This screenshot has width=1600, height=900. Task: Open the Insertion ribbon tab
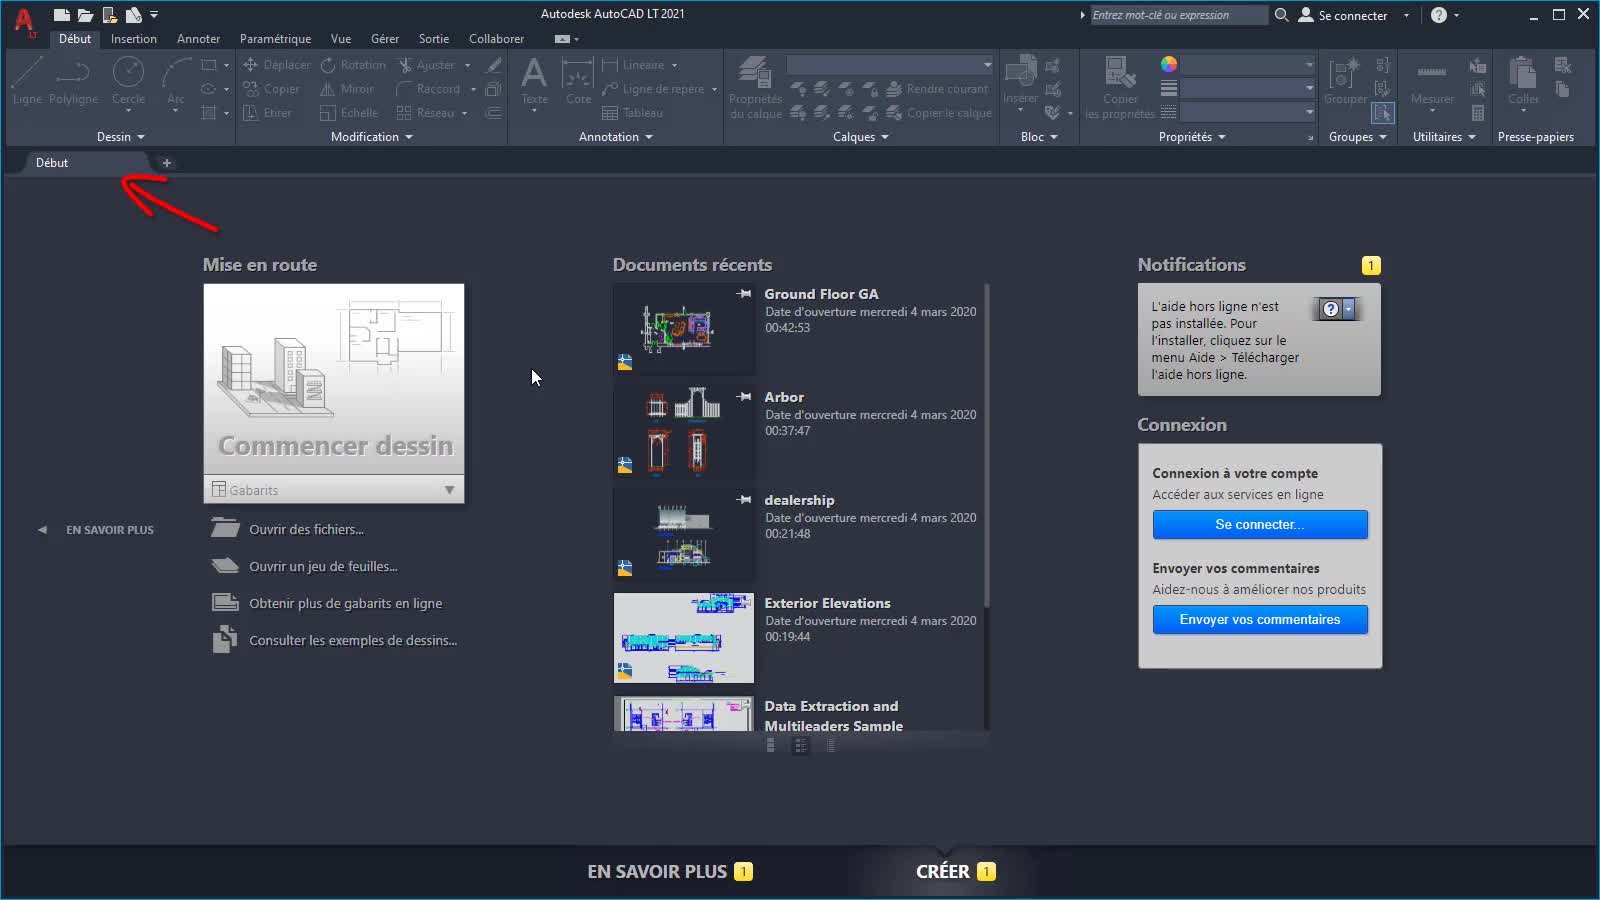pyautogui.click(x=134, y=39)
